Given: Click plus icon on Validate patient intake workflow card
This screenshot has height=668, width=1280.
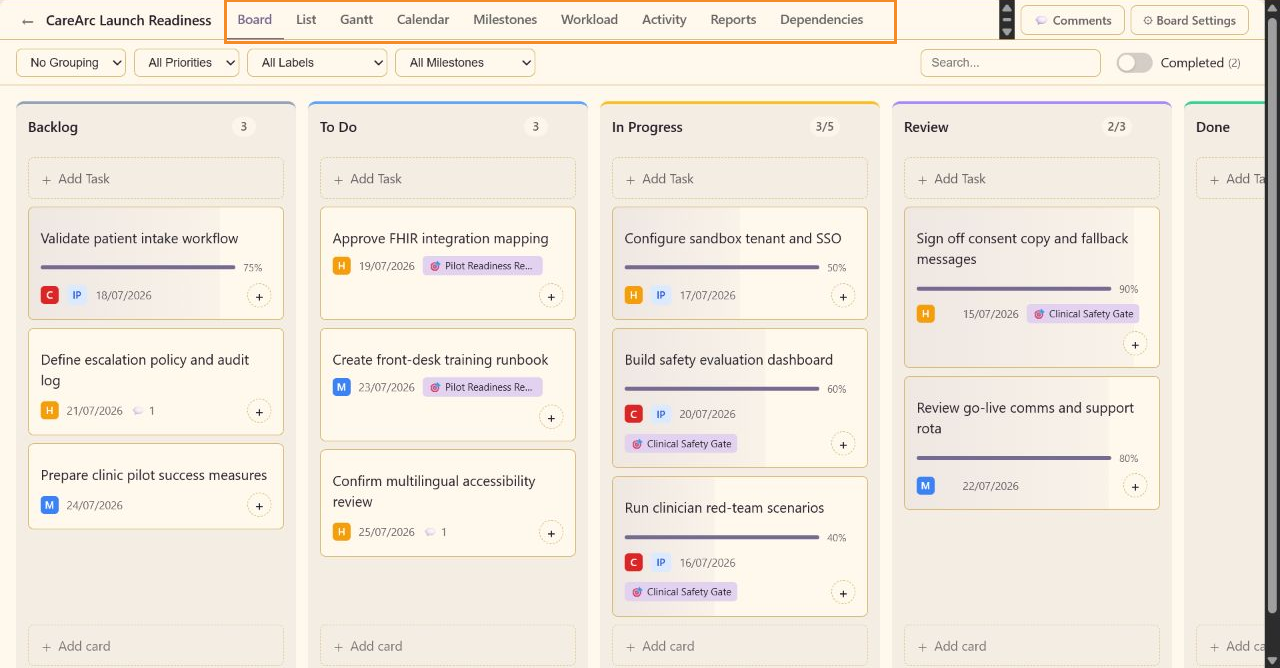Looking at the screenshot, I should [259, 296].
